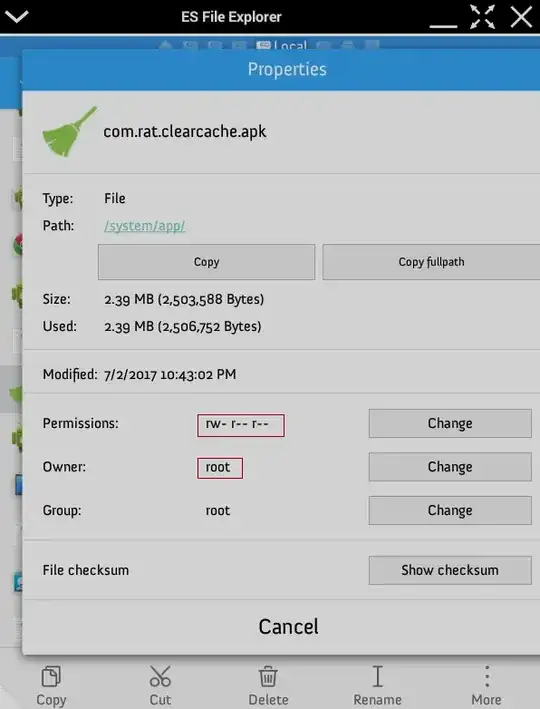Choose the Rename cursor icon
Image resolution: width=540 pixels, height=709 pixels.
pos(378,676)
